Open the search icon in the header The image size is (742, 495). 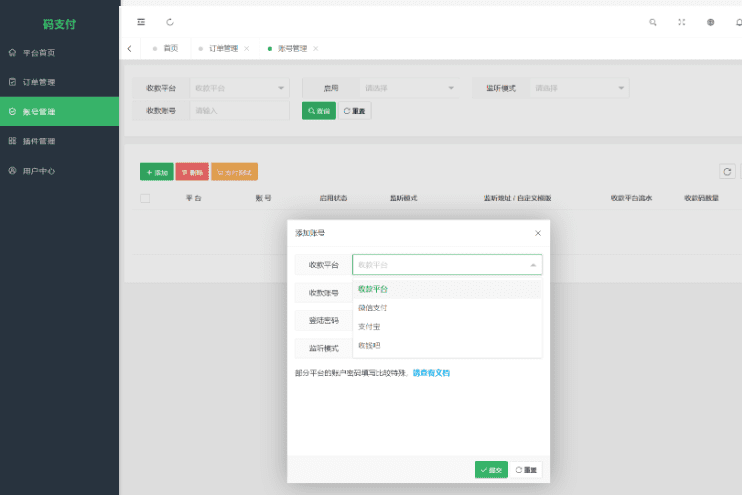[653, 22]
